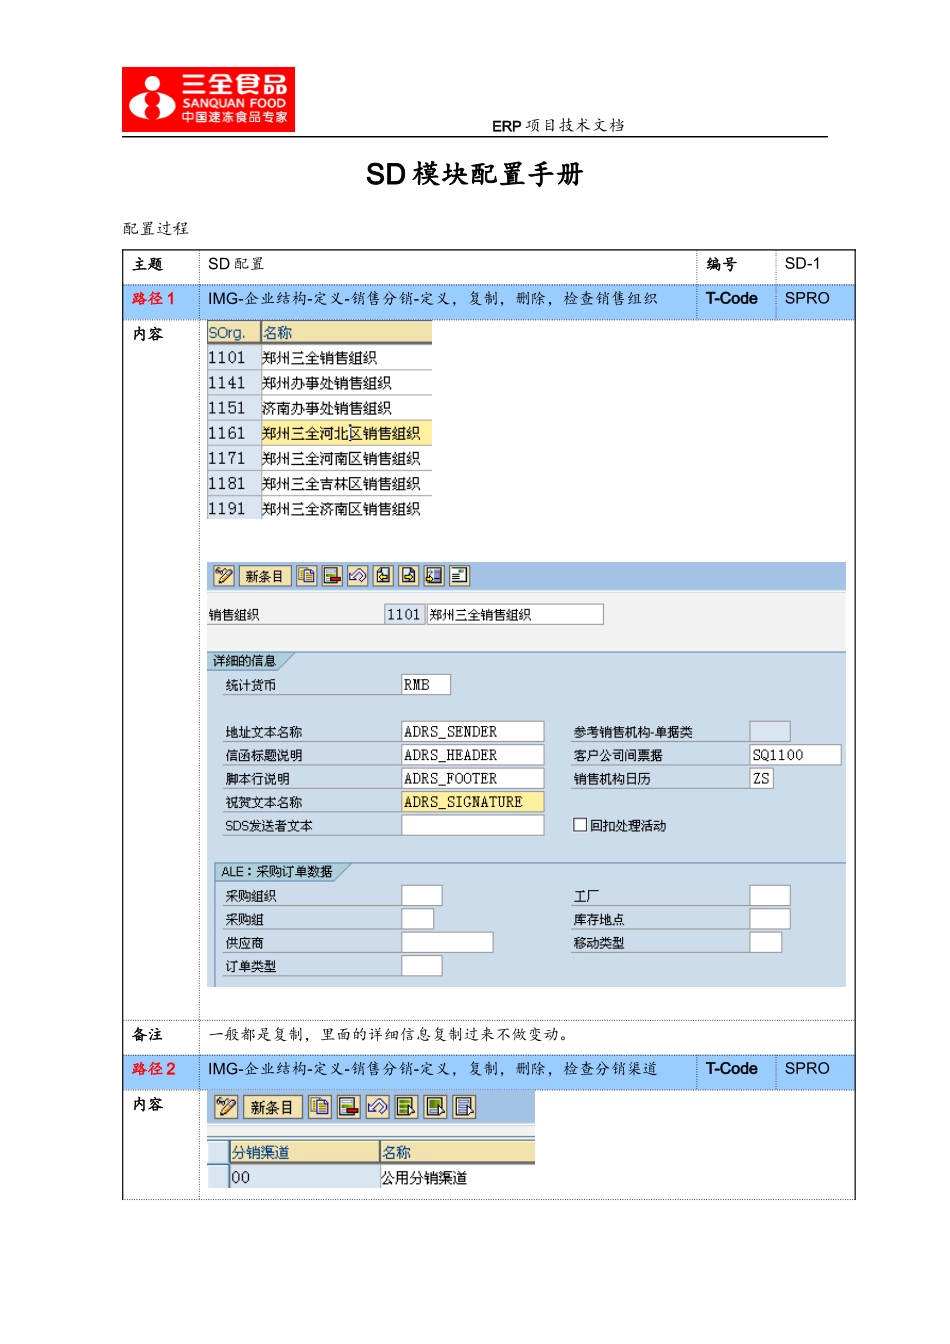Click the row selector beside channel 00
Image resolution: width=950 pixels, height=1344 pixels.
point(218,1177)
